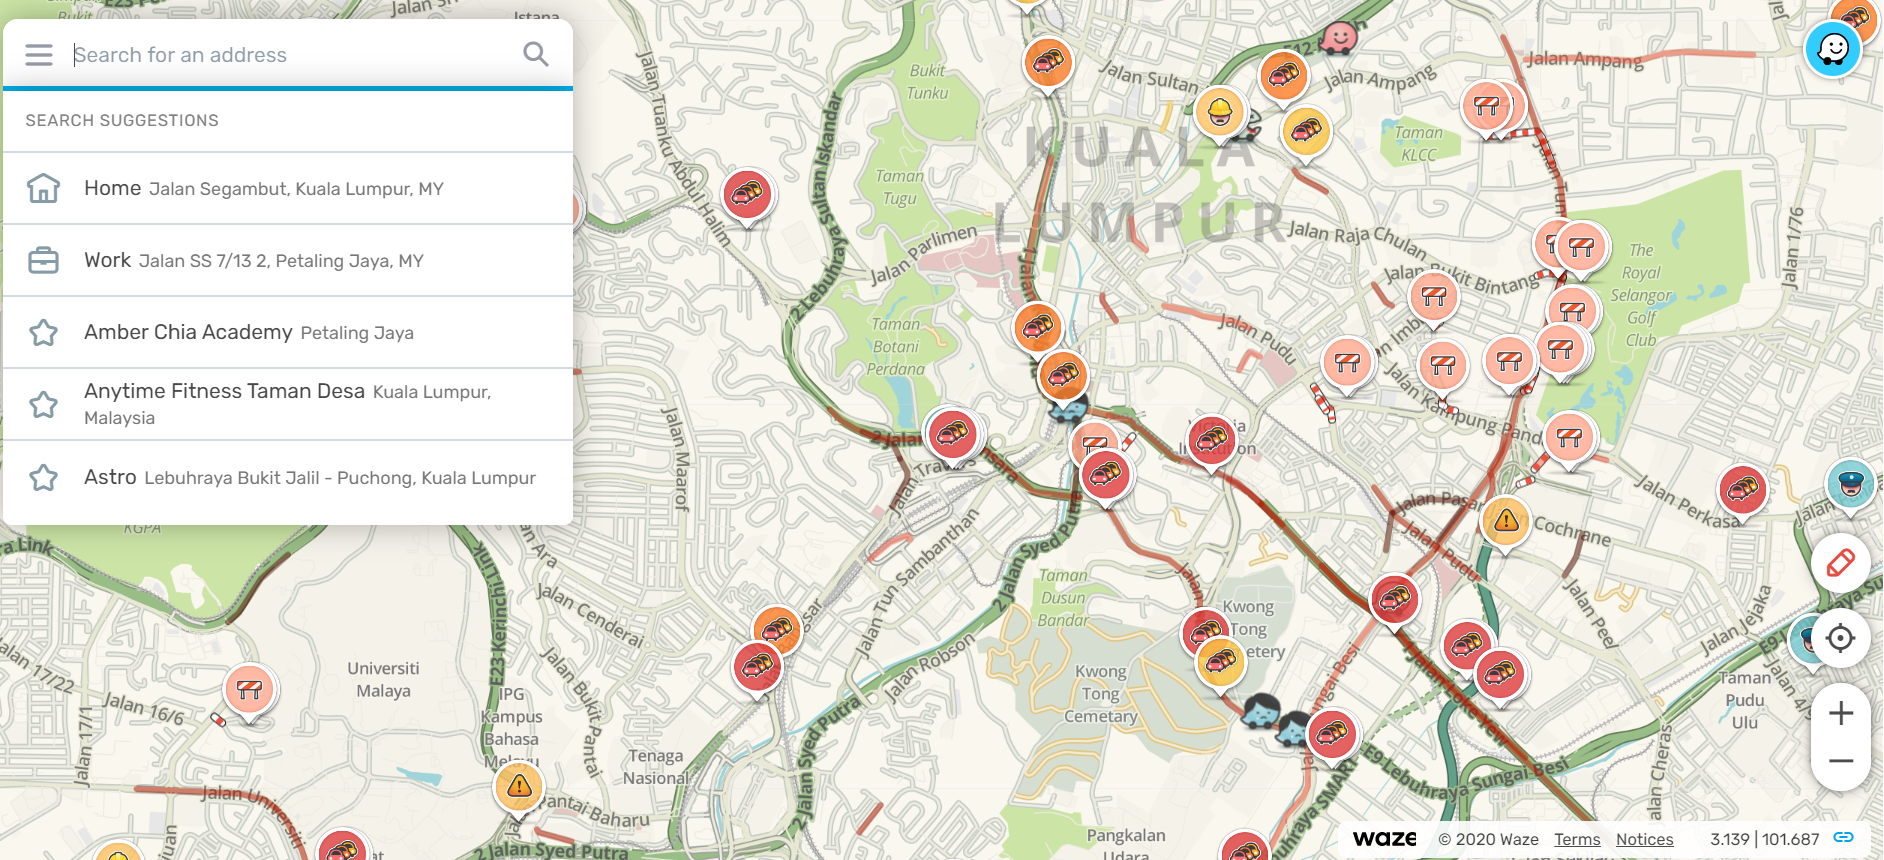The height and width of the screenshot is (860, 1884).
Task: Select the Home Jalan Segambut suggestion
Action: click(x=288, y=188)
